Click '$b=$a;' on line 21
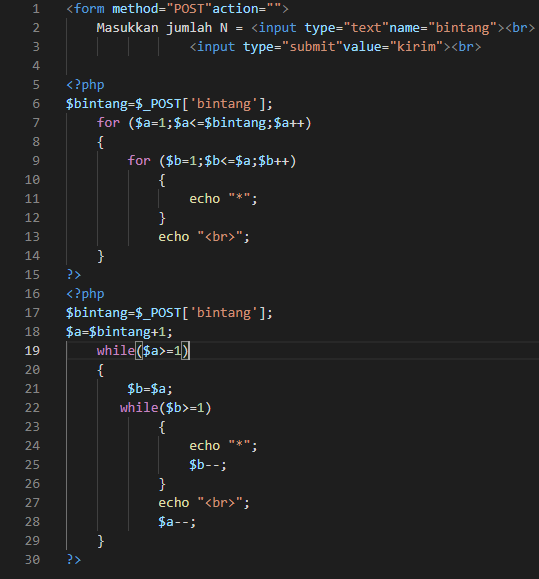The image size is (539, 579). pyautogui.click(x=150, y=389)
